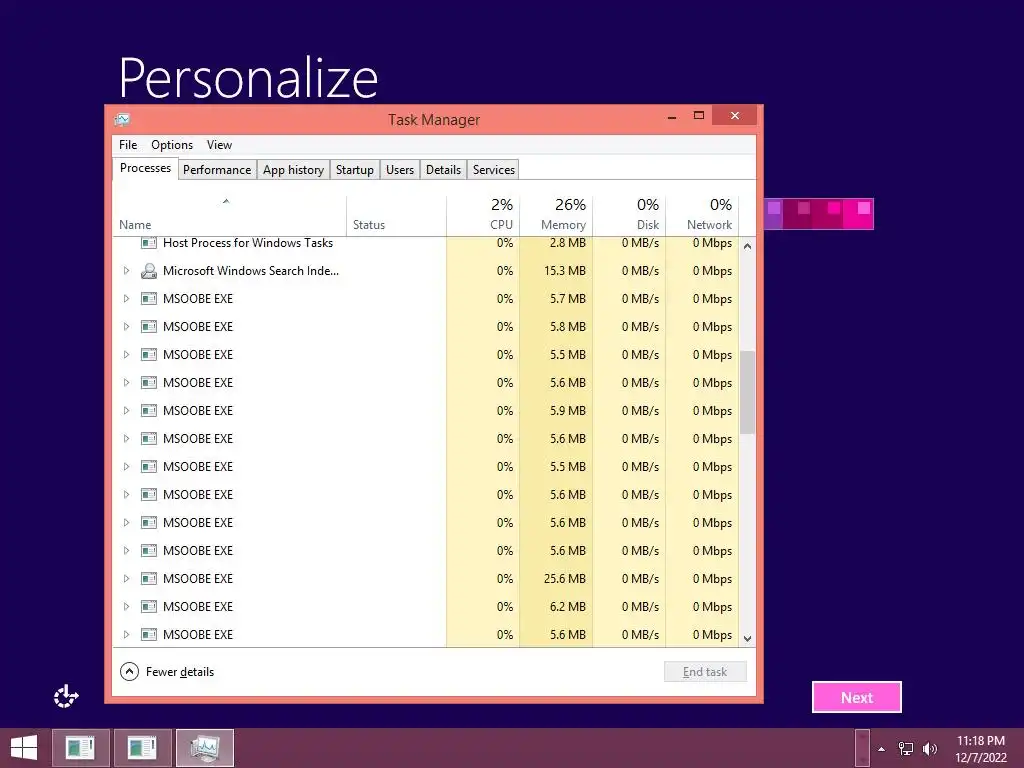Select the Processes tab
The height and width of the screenshot is (768, 1024).
[x=145, y=168]
